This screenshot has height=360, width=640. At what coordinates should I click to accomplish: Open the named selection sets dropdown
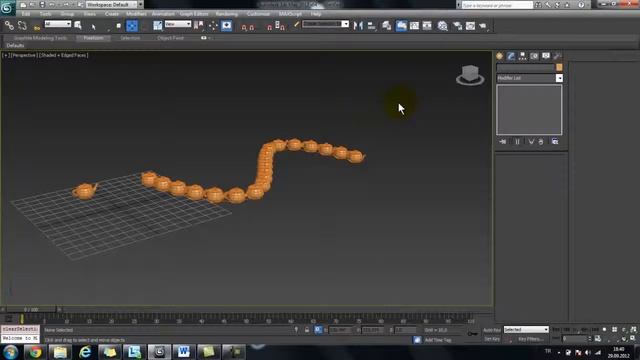[325, 24]
